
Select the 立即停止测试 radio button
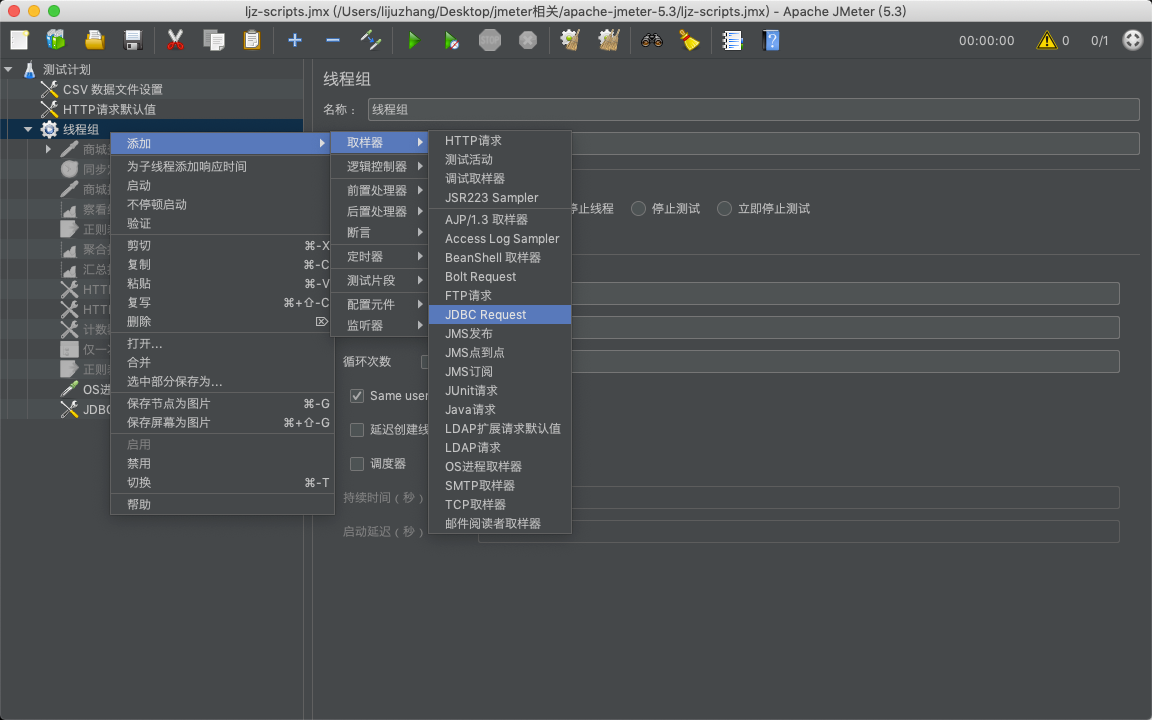click(x=724, y=209)
